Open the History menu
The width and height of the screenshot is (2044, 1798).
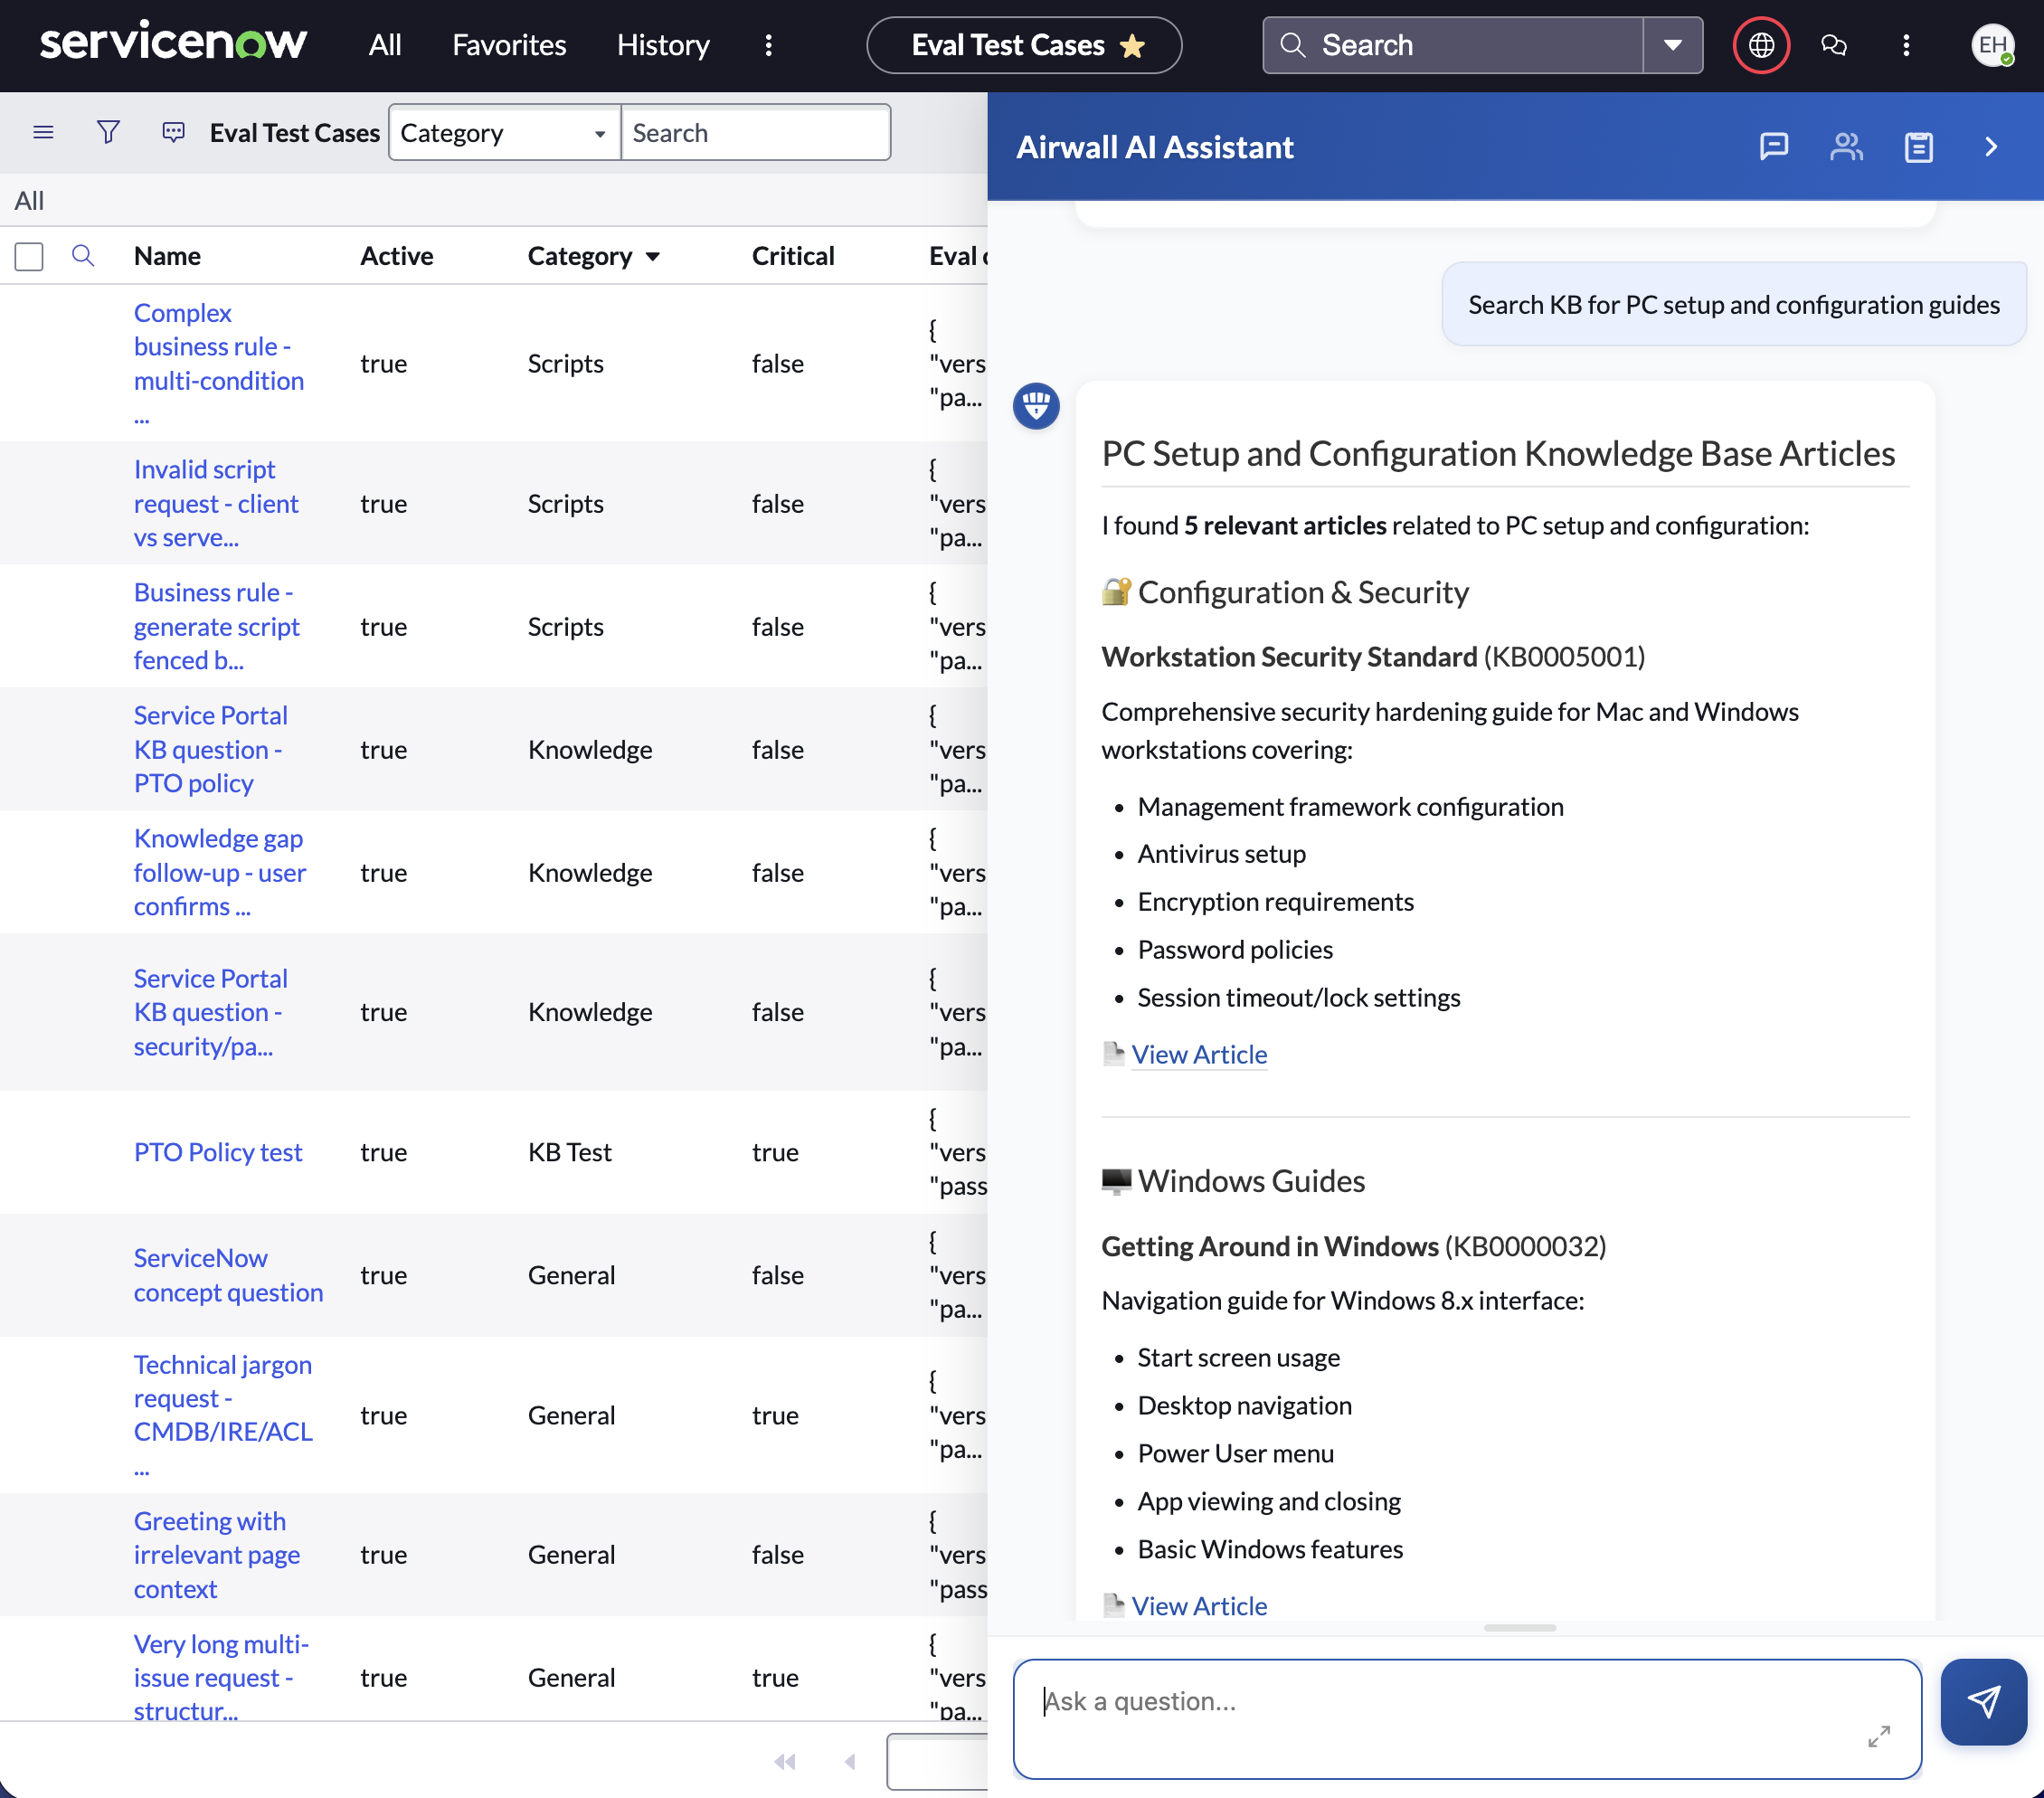pos(662,45)
